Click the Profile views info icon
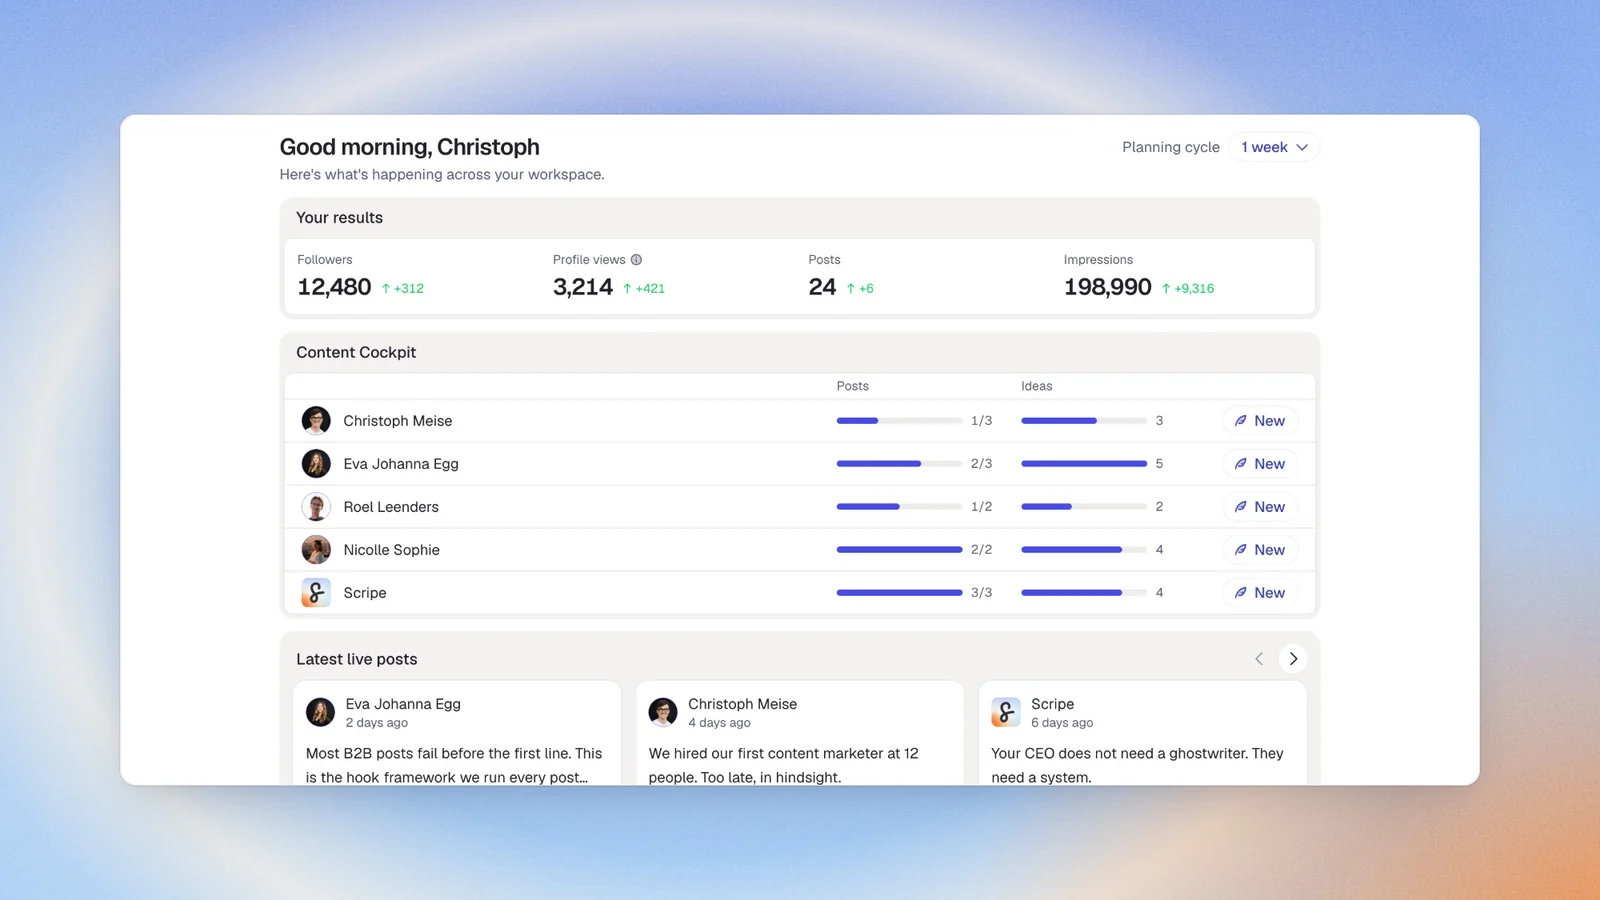 point(636,260)
